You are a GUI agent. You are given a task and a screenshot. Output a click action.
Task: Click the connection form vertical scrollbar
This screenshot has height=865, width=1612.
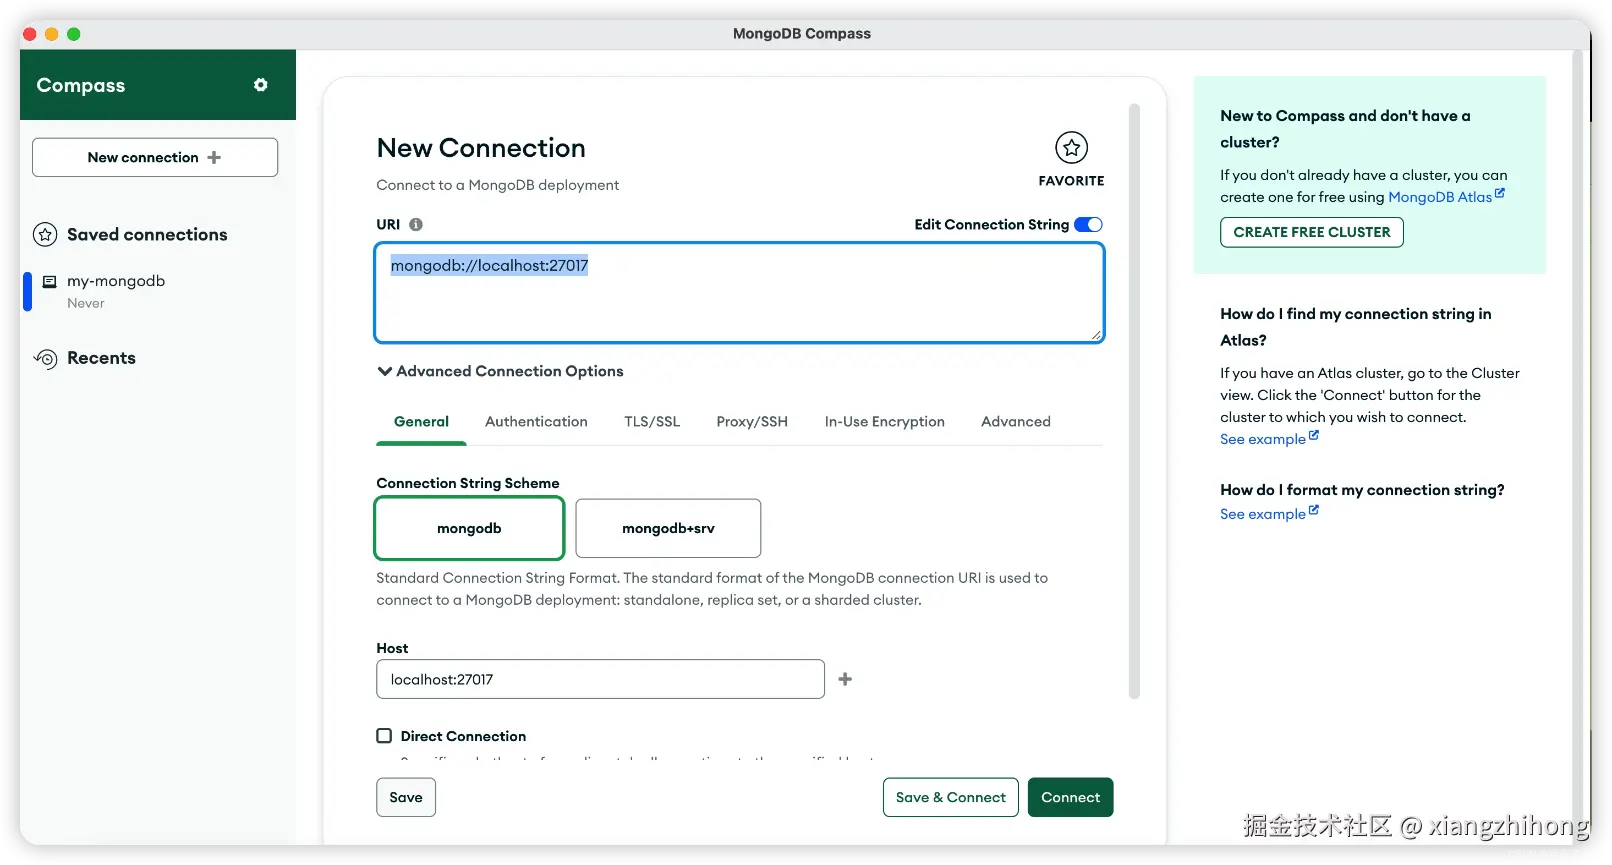pyautogui.click(x=1134, y=400)
